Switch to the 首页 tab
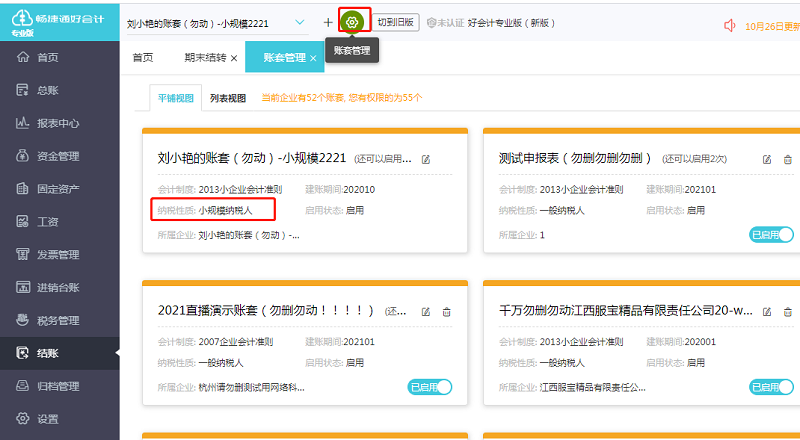The image size is (800, 440). (x=143, y=58)
